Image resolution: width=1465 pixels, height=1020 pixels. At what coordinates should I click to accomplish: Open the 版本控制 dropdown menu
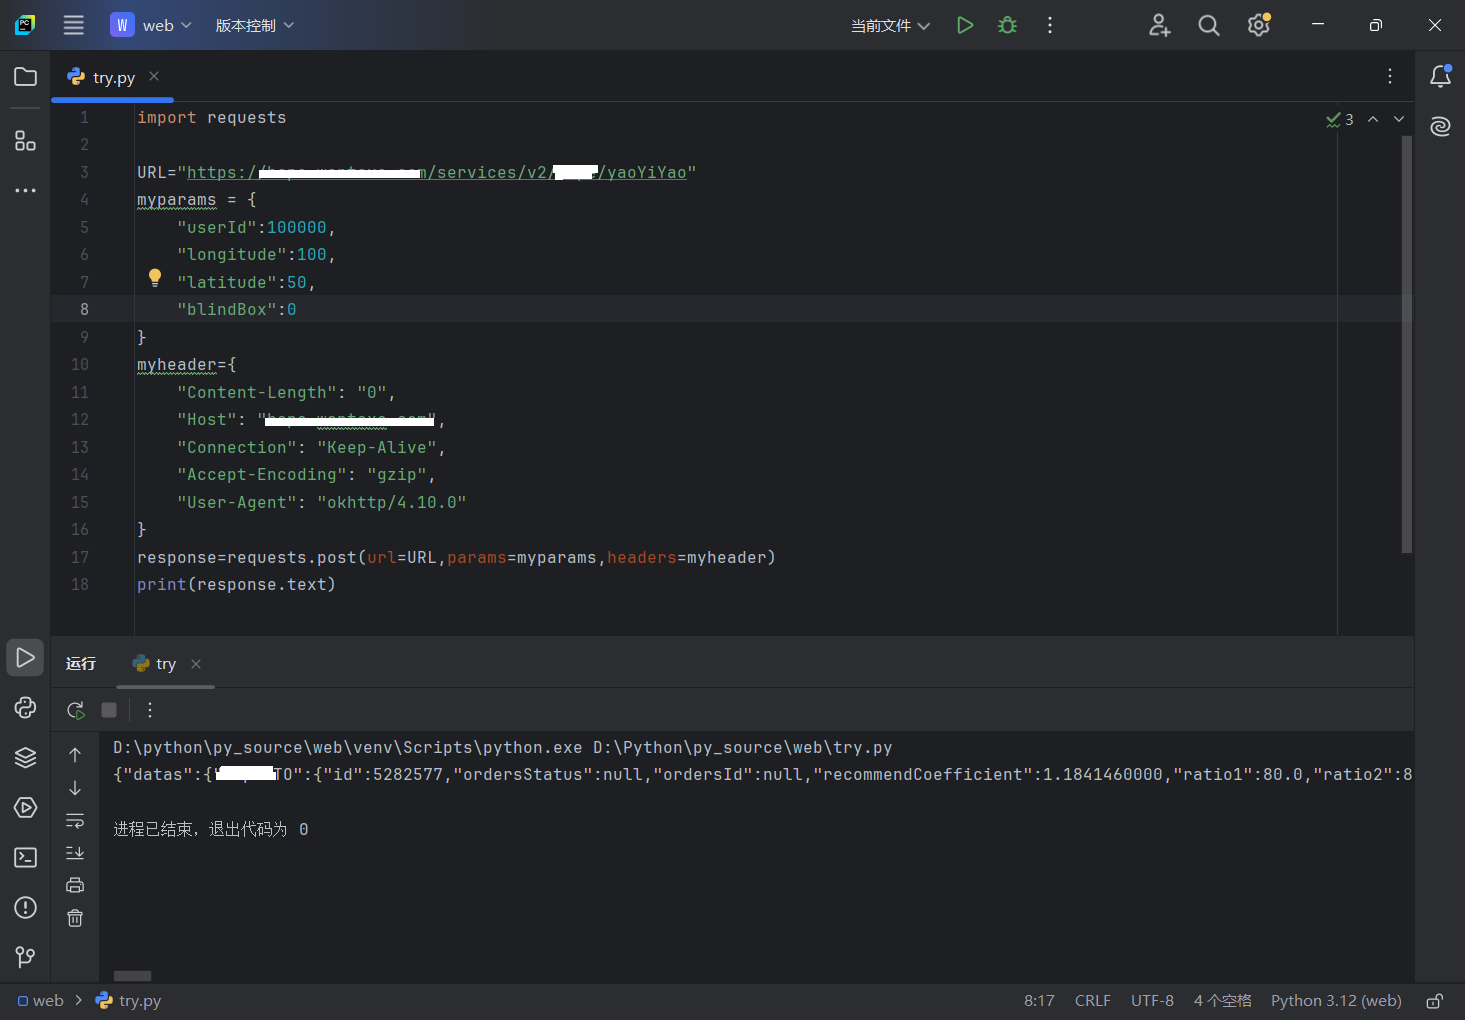click(255, 25)
